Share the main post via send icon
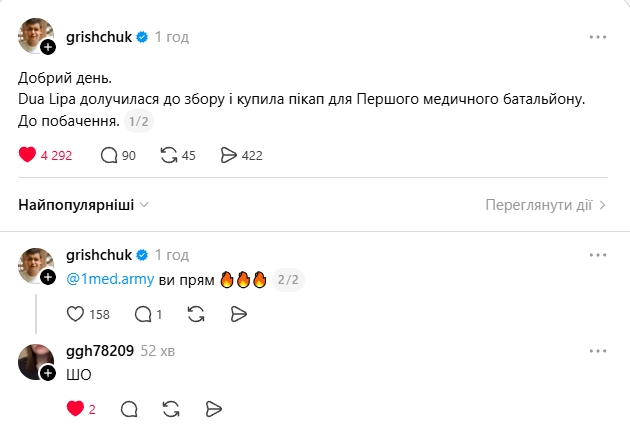 click(228, 155)
